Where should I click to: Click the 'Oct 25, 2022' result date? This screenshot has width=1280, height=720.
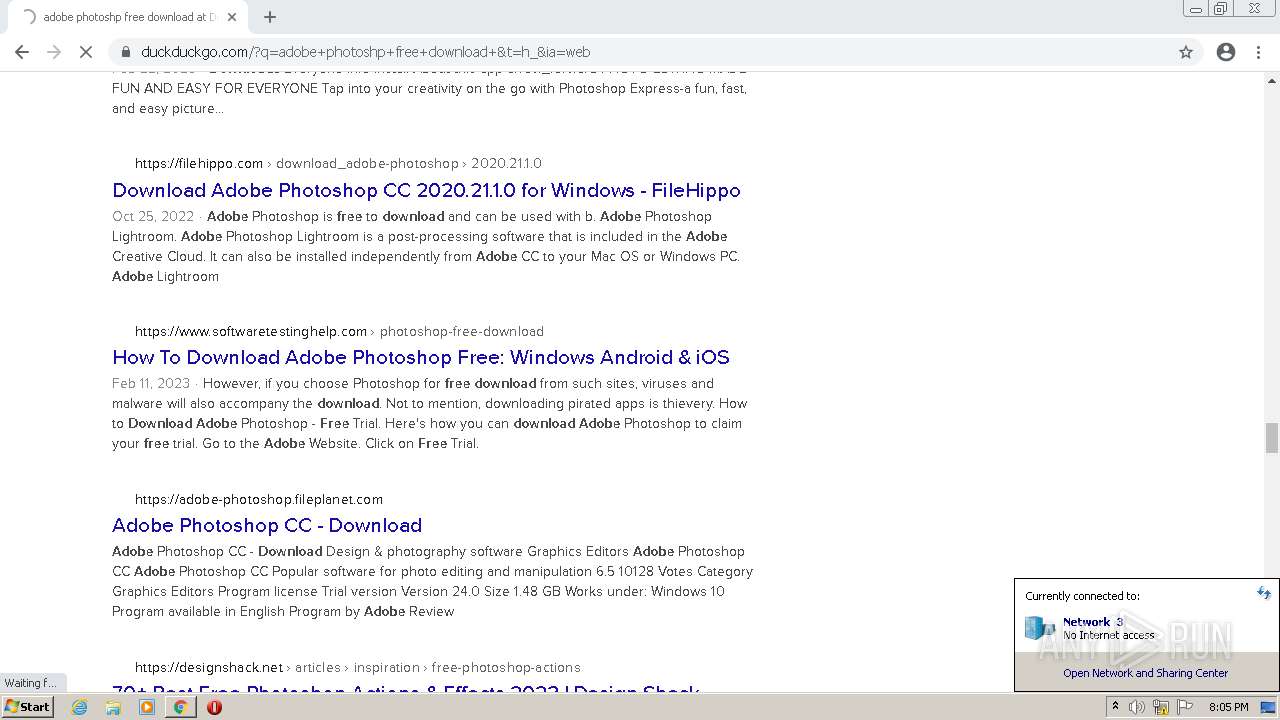pyautogui.click(x=153, y=216)
